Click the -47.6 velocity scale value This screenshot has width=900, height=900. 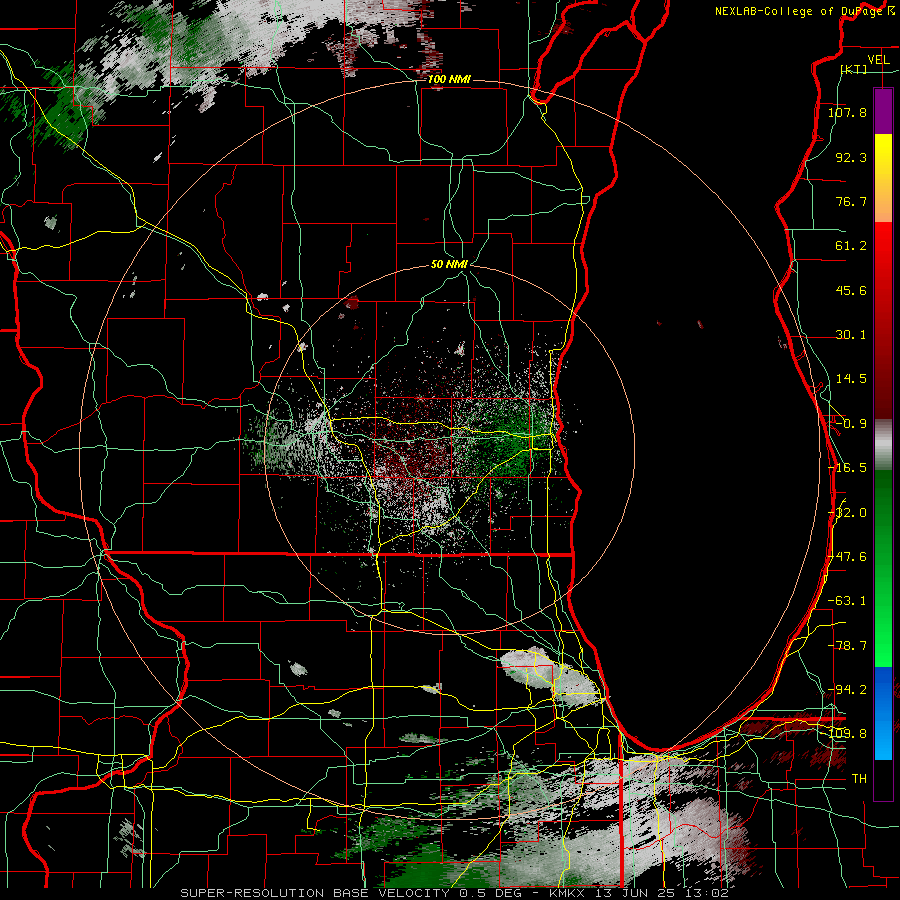[x=847, y=557]
